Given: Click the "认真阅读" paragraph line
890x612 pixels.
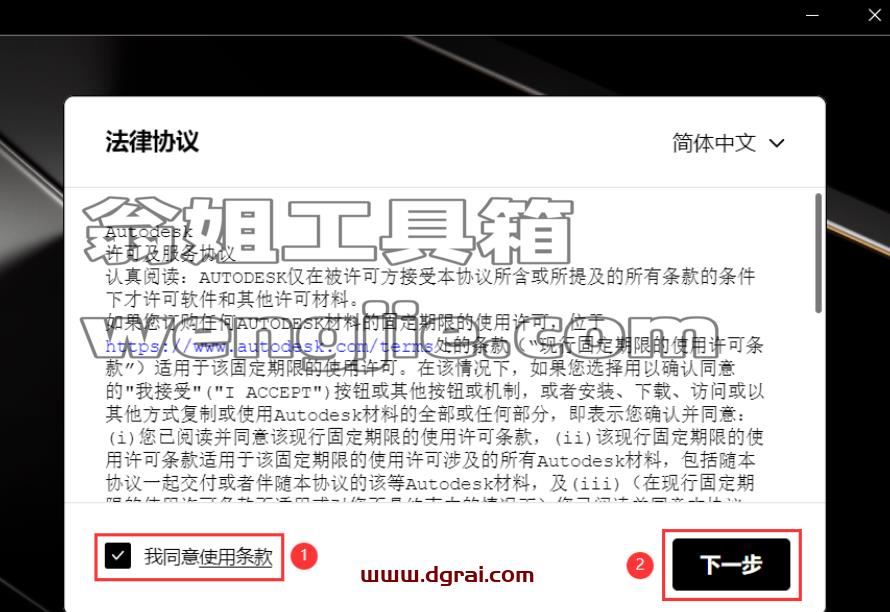Looking at the screenshot, I should click(430, 276).
